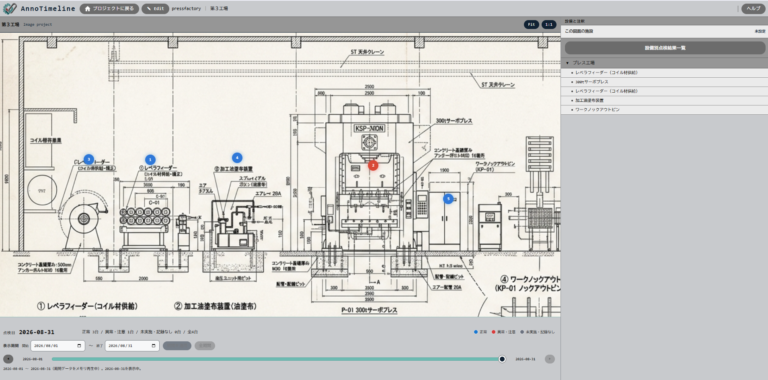Viewport: 768px width, 380px height.
Task: Click the pencil icon in Edit button
Action: click(x=148, y=9)
